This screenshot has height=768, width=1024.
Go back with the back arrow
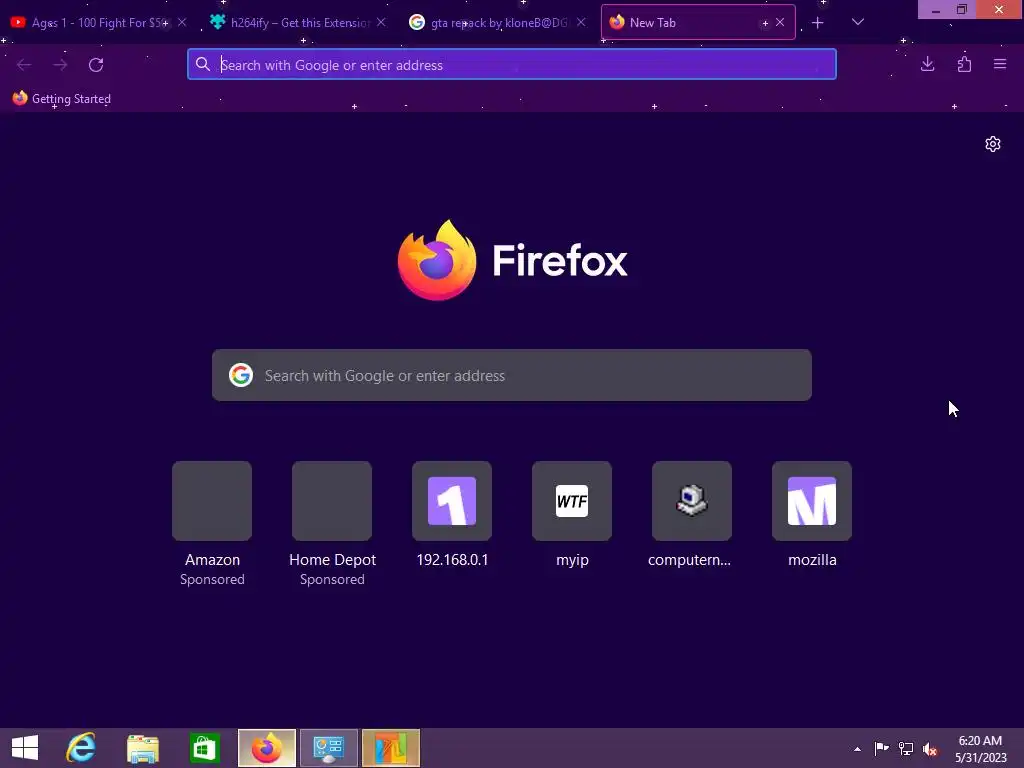(x=24, y=65)
